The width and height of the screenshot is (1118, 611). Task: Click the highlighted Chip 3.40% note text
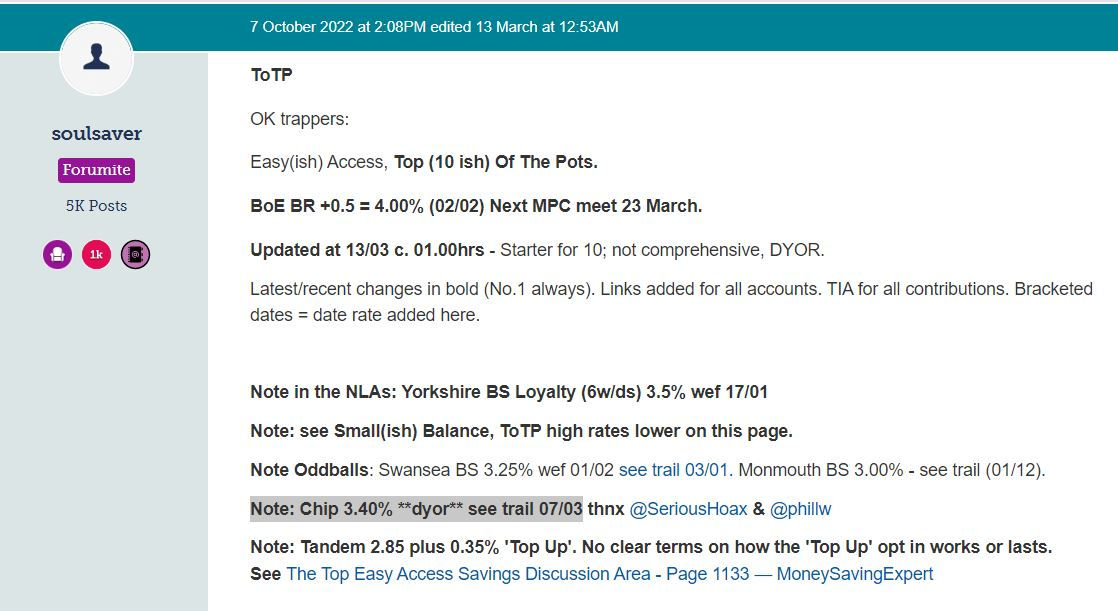point(416,509)
